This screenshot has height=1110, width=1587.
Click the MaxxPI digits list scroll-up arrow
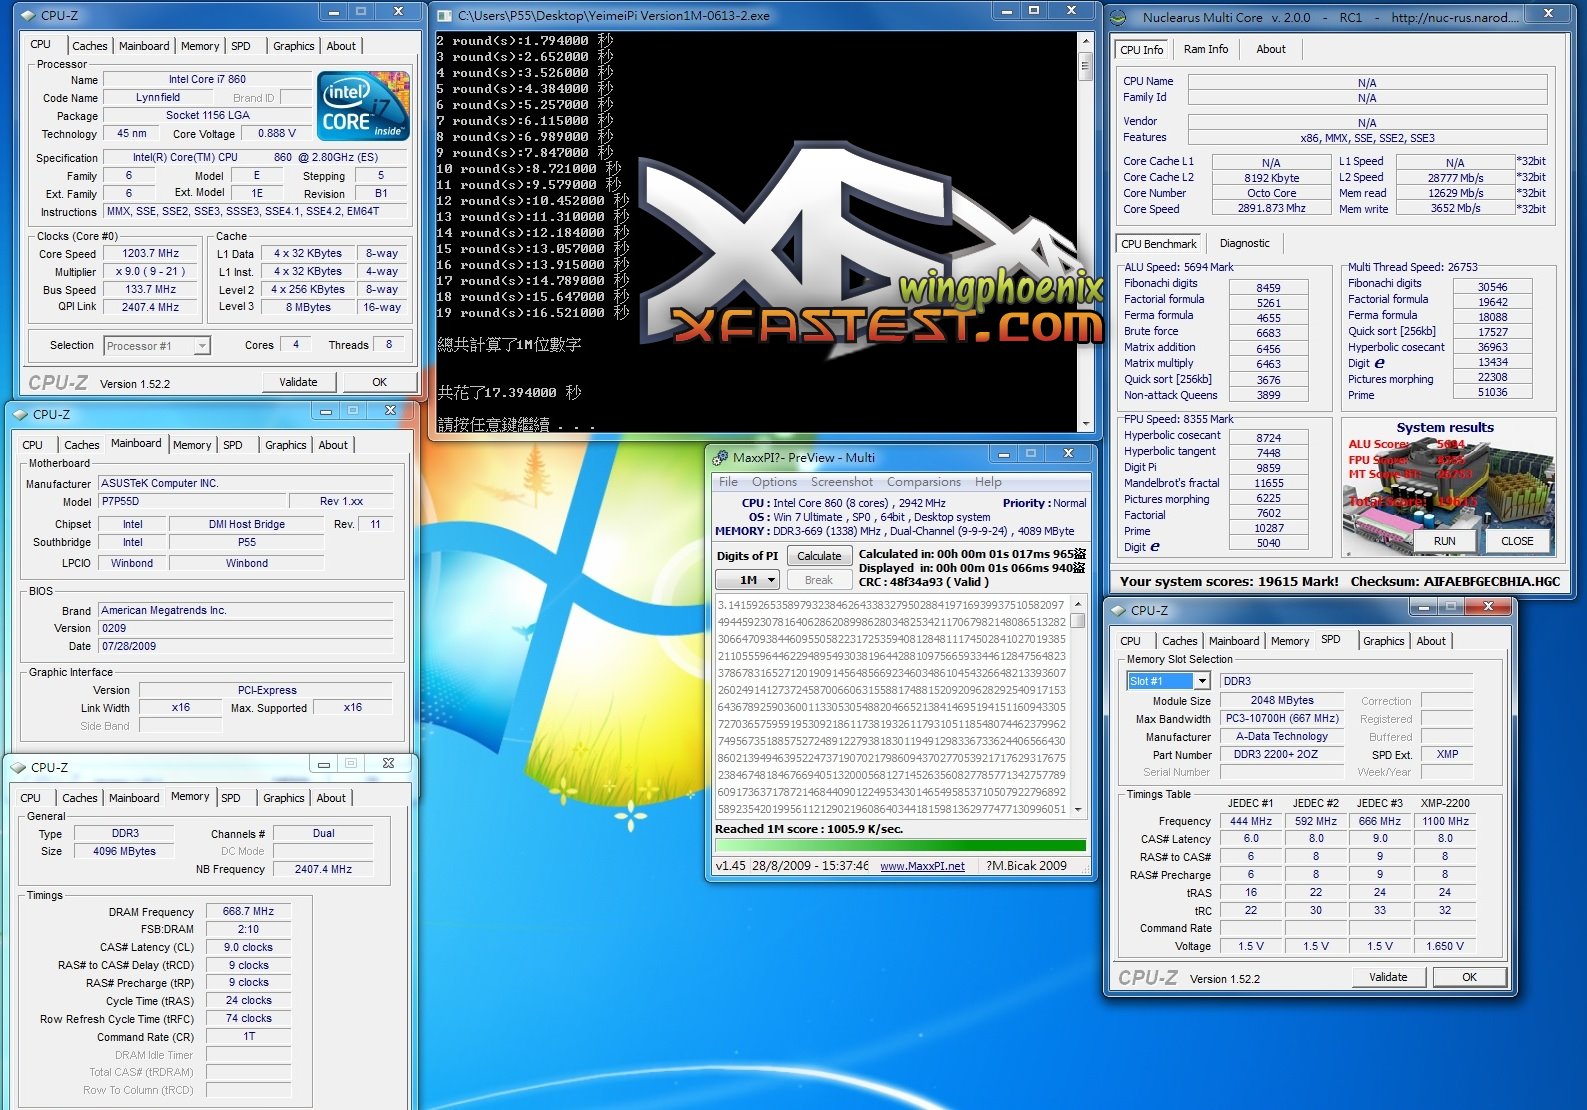1077,604
